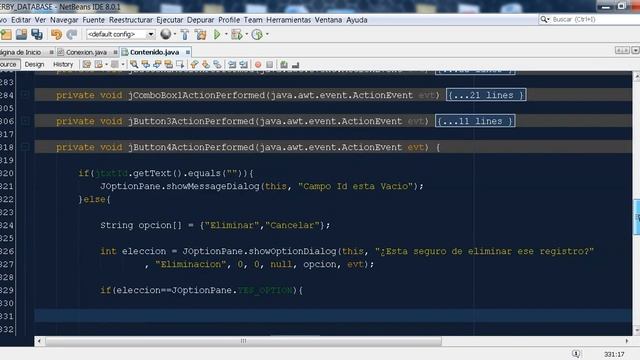Click the globe browser icon

165,34
